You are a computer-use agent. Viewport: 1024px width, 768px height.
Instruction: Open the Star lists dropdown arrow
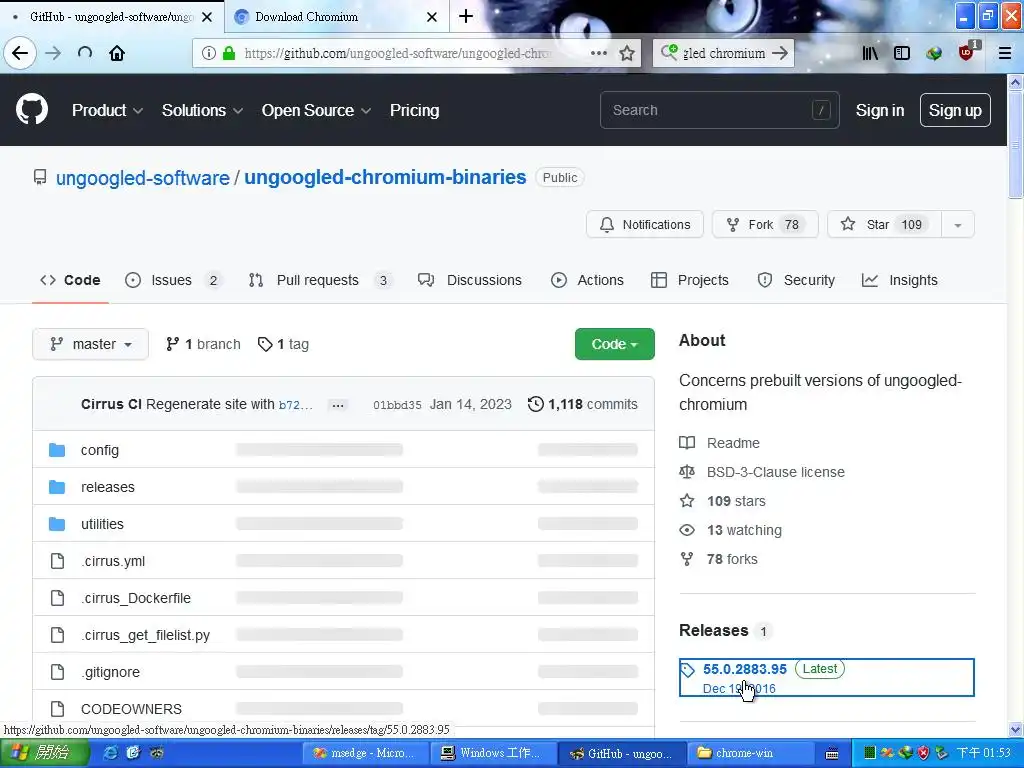[958, 225]
